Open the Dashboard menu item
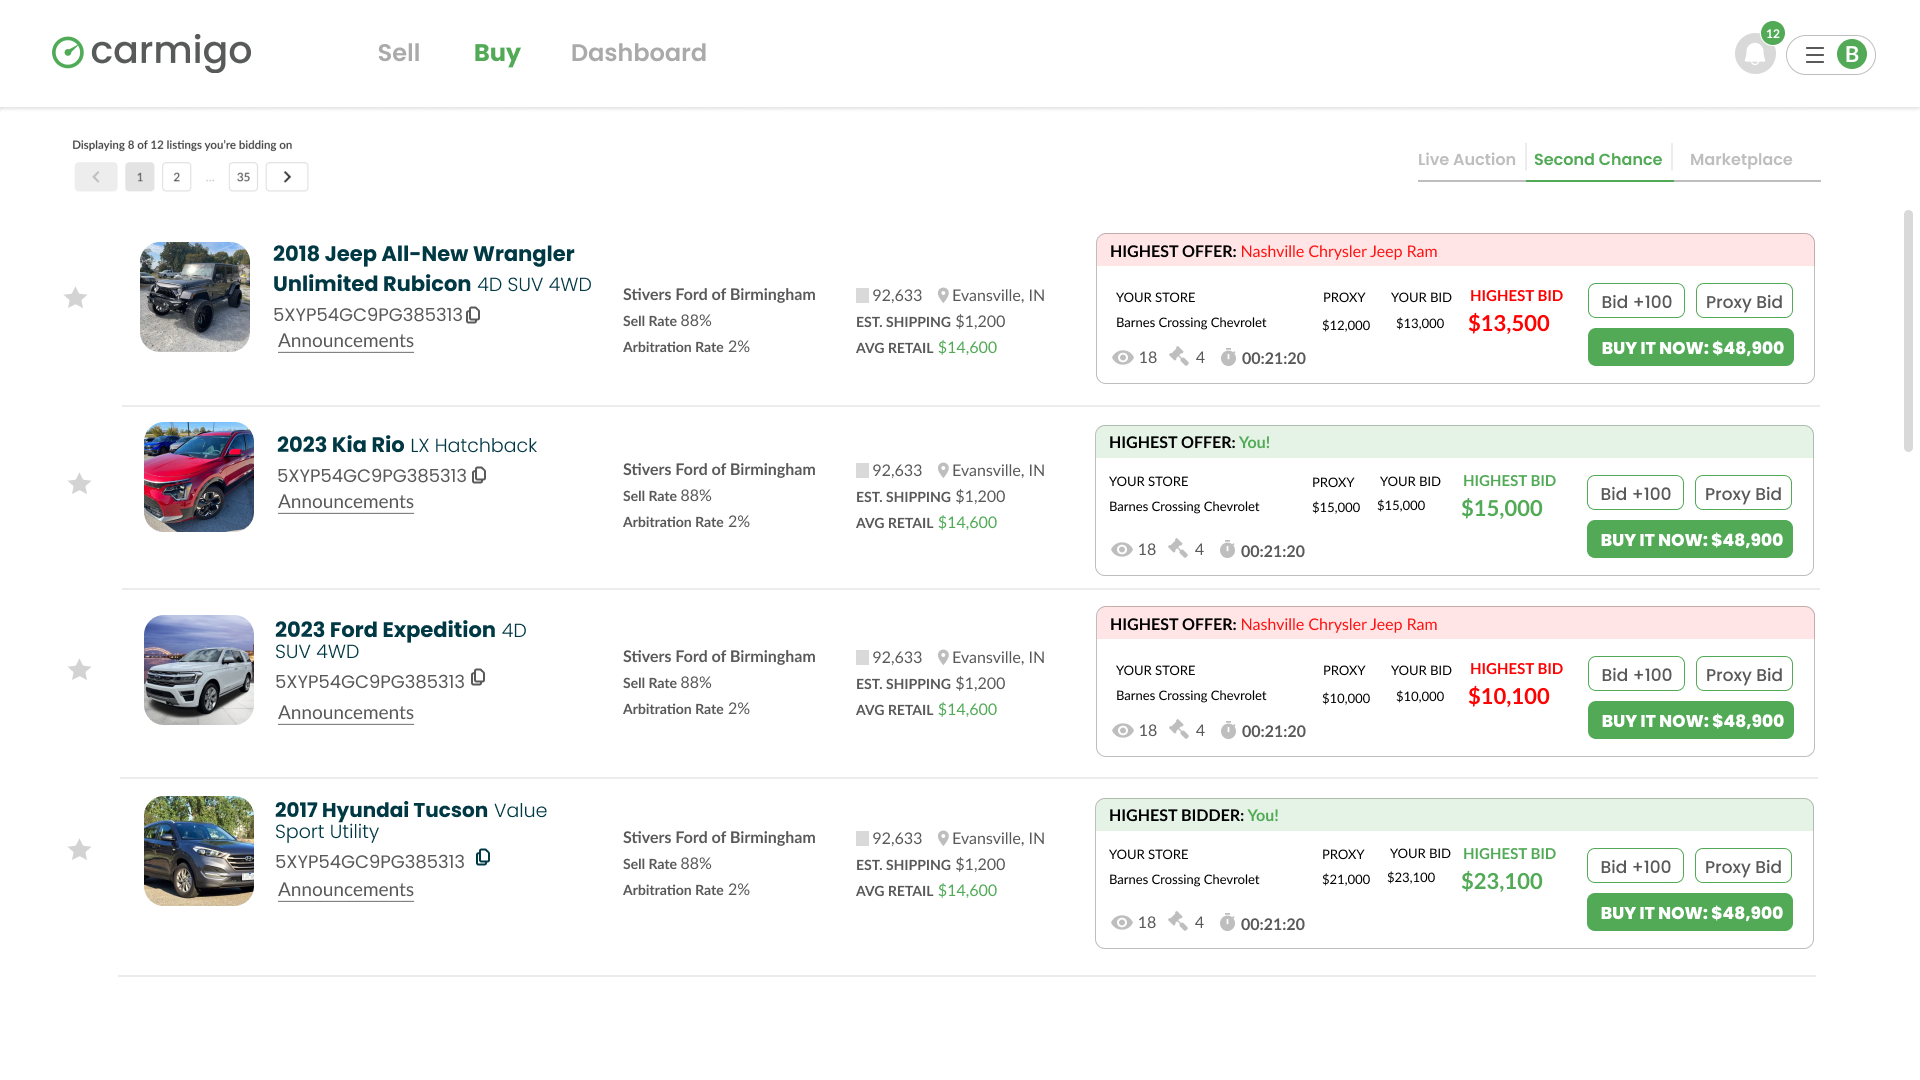Viewport: 1920px width, 1080px height. tap(638, 53)
